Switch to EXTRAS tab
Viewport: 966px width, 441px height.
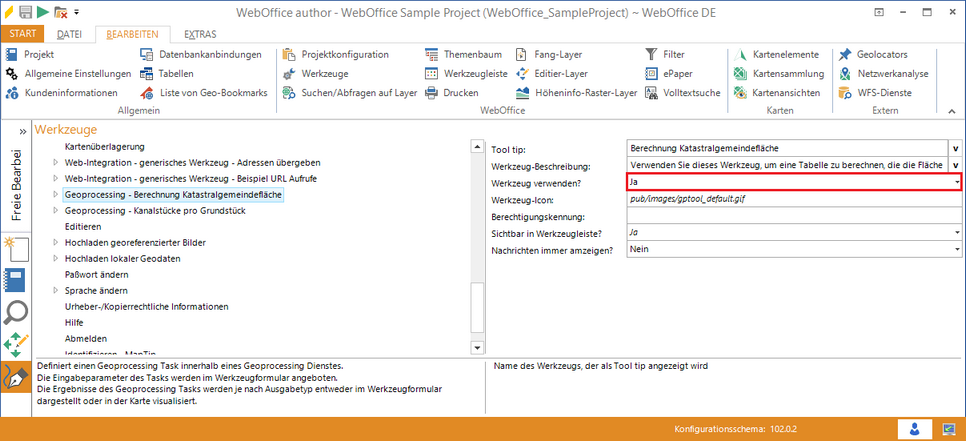pos(200,34)
